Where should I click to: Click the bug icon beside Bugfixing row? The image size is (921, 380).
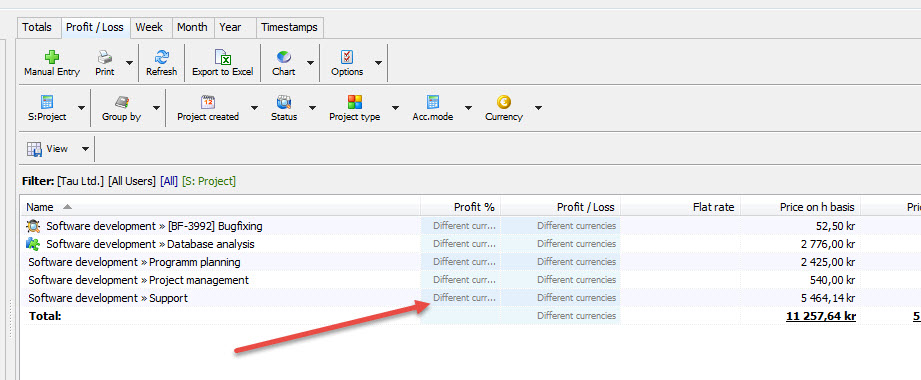pyautogui.click(x=33, y=226)
